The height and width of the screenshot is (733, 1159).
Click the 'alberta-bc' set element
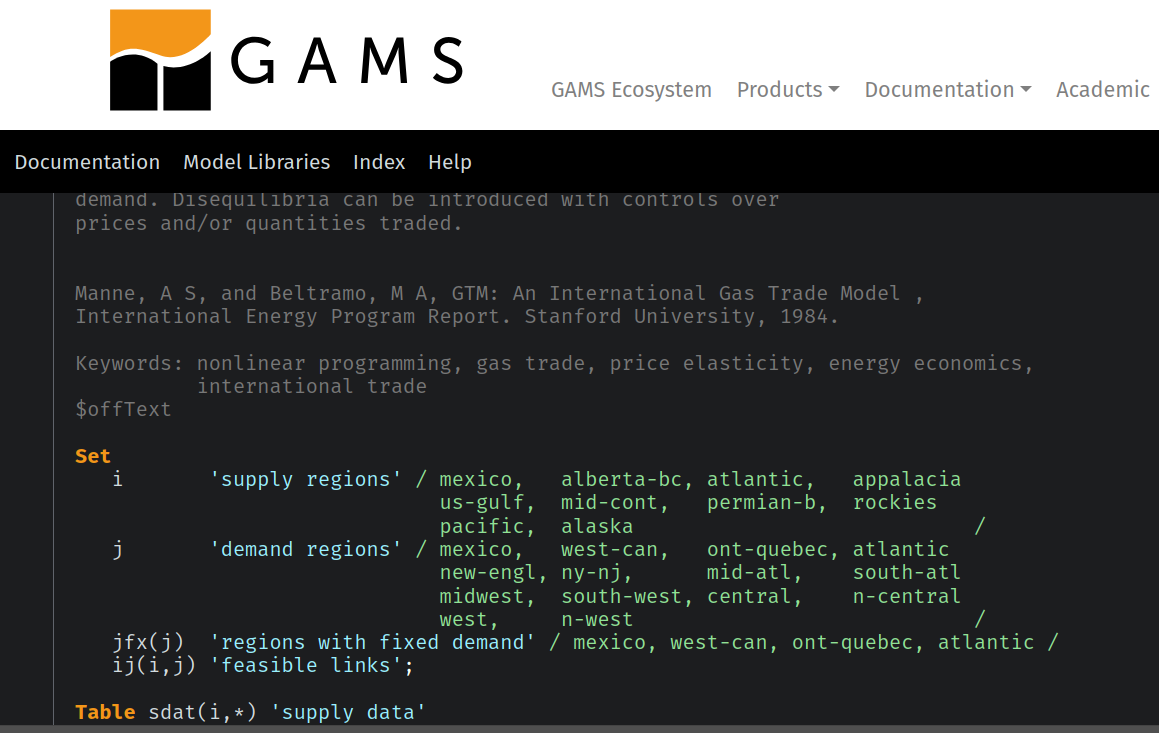(621, 480)
